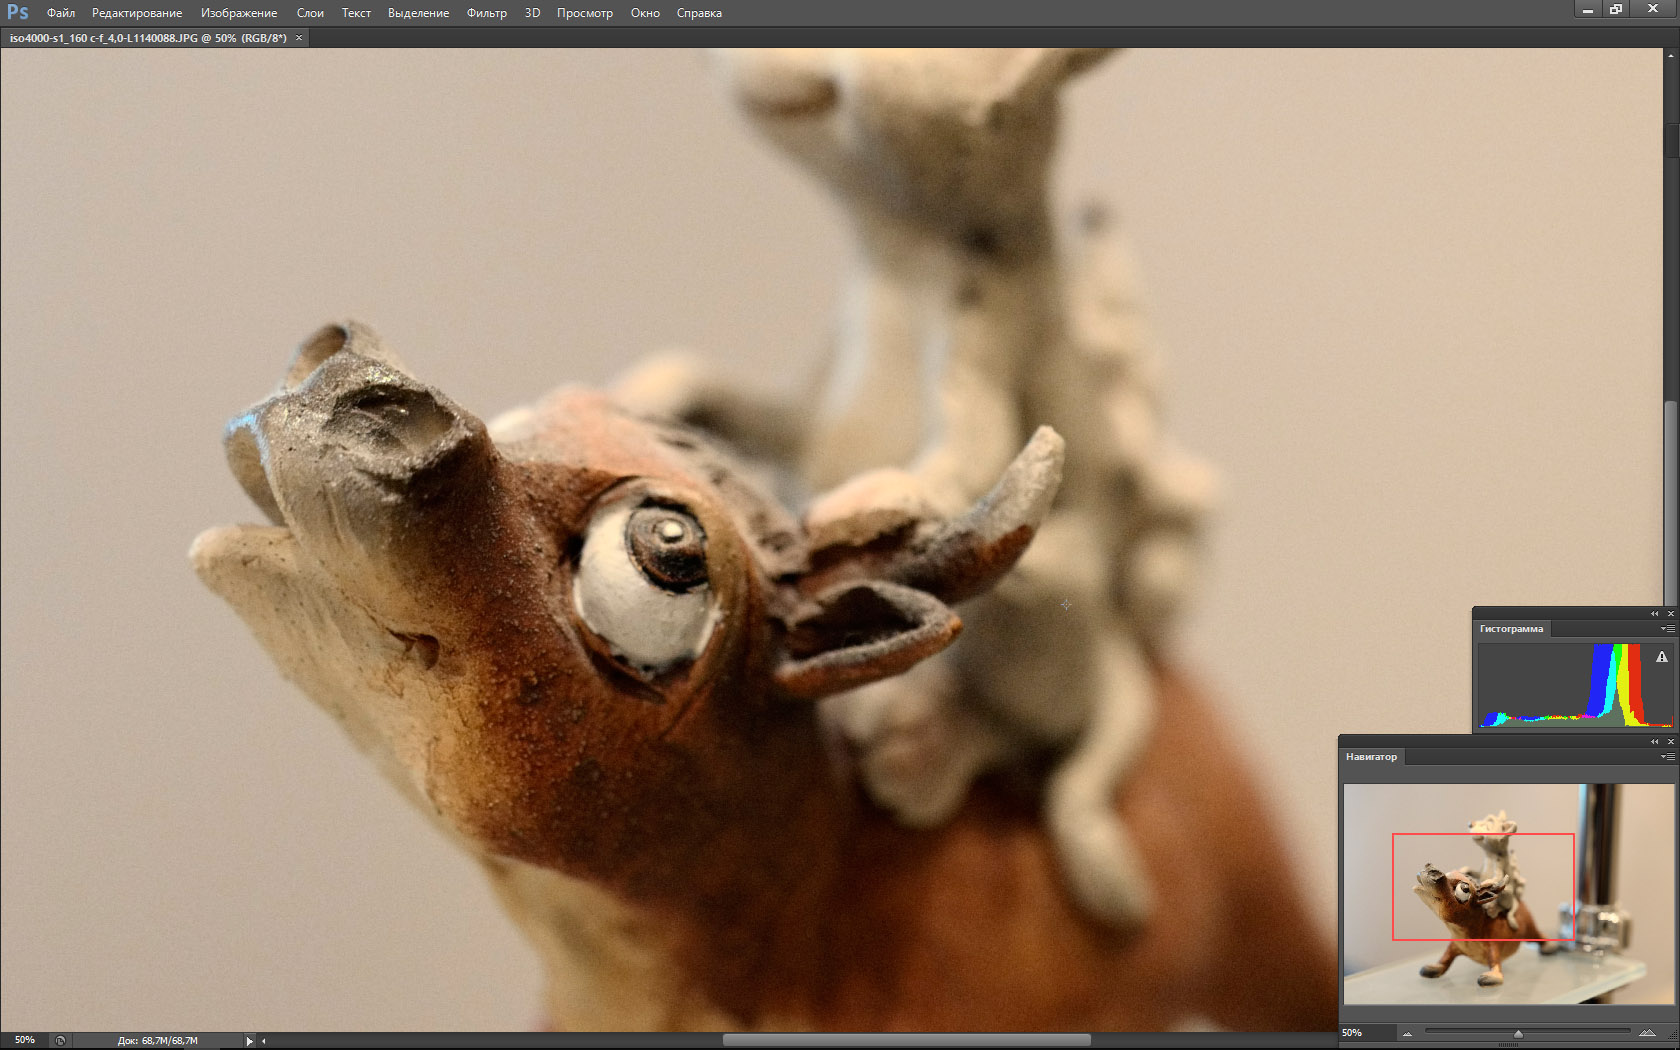Click the histogram cached data warning icon
This screenshot has height=1050, width=1680.
coord(1661,657)
